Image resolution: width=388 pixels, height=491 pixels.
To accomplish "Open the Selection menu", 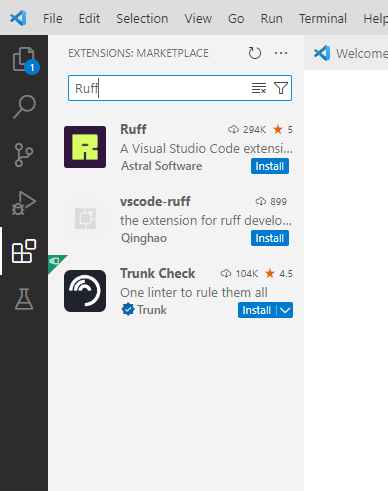I will 142,19.
